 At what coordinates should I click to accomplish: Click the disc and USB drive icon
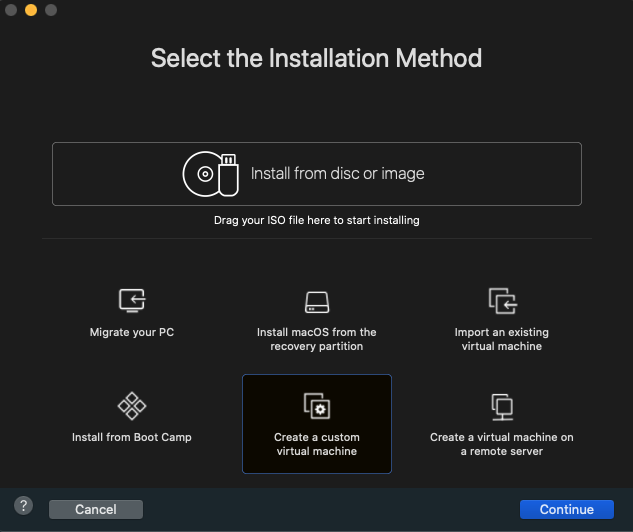[211, 174]
